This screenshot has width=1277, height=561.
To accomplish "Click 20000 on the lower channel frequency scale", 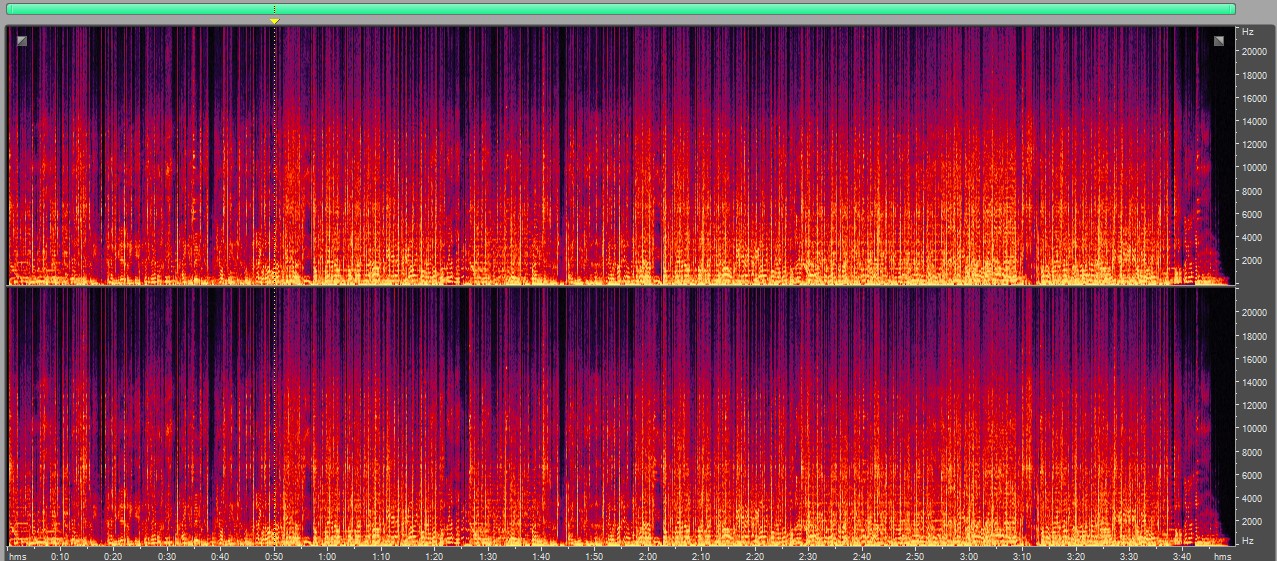I will click(1255, 312).
